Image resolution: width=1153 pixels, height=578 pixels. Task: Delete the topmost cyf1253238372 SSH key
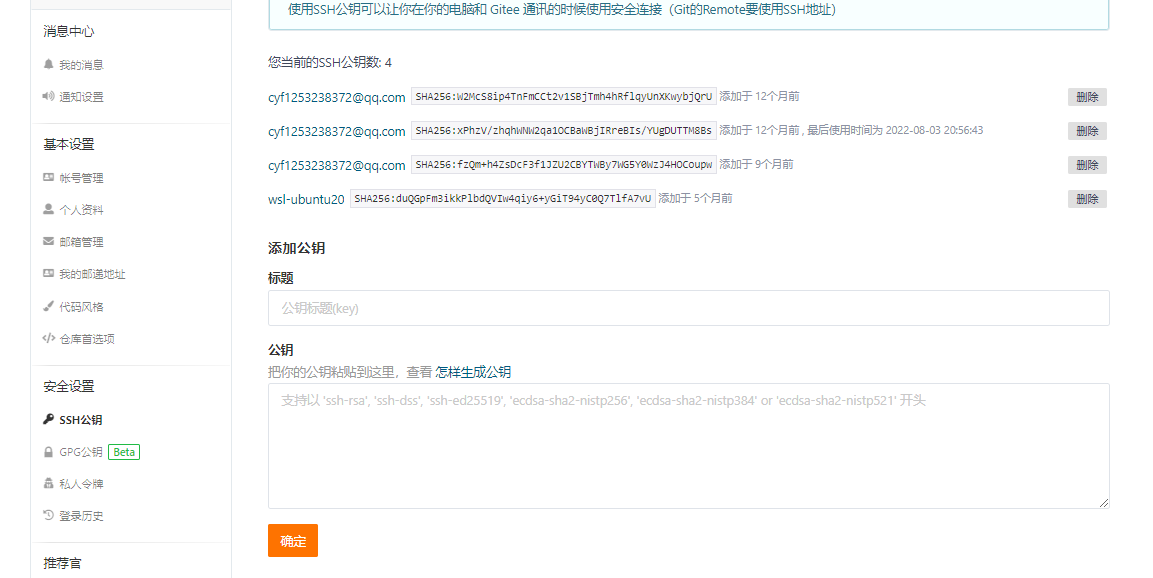pyautogui.click(x=1087, y=97)
